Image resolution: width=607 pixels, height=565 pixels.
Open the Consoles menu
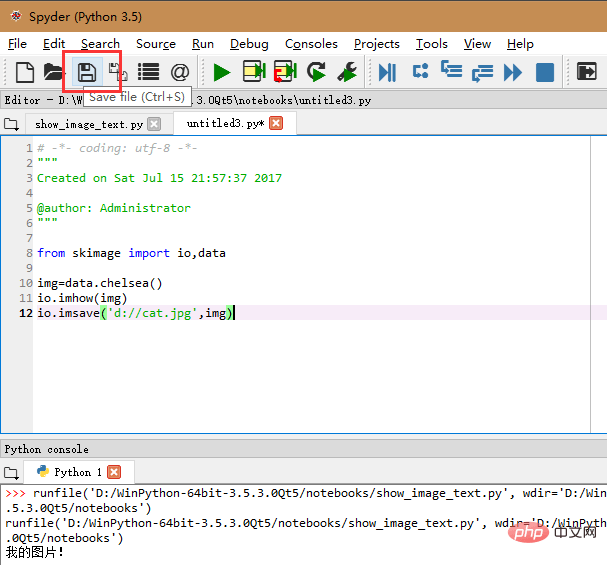pyautogui.click(x=311, y=44)
